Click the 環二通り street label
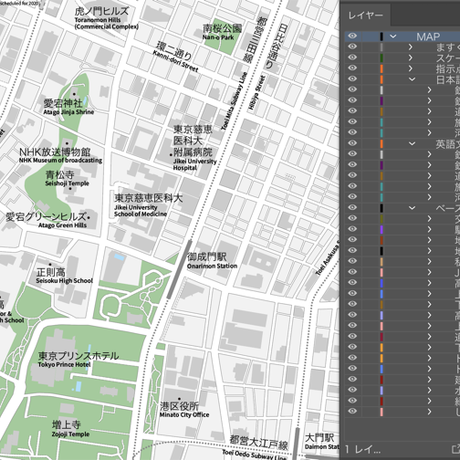This screenshot has height=460, width=460. click(174, 51)
